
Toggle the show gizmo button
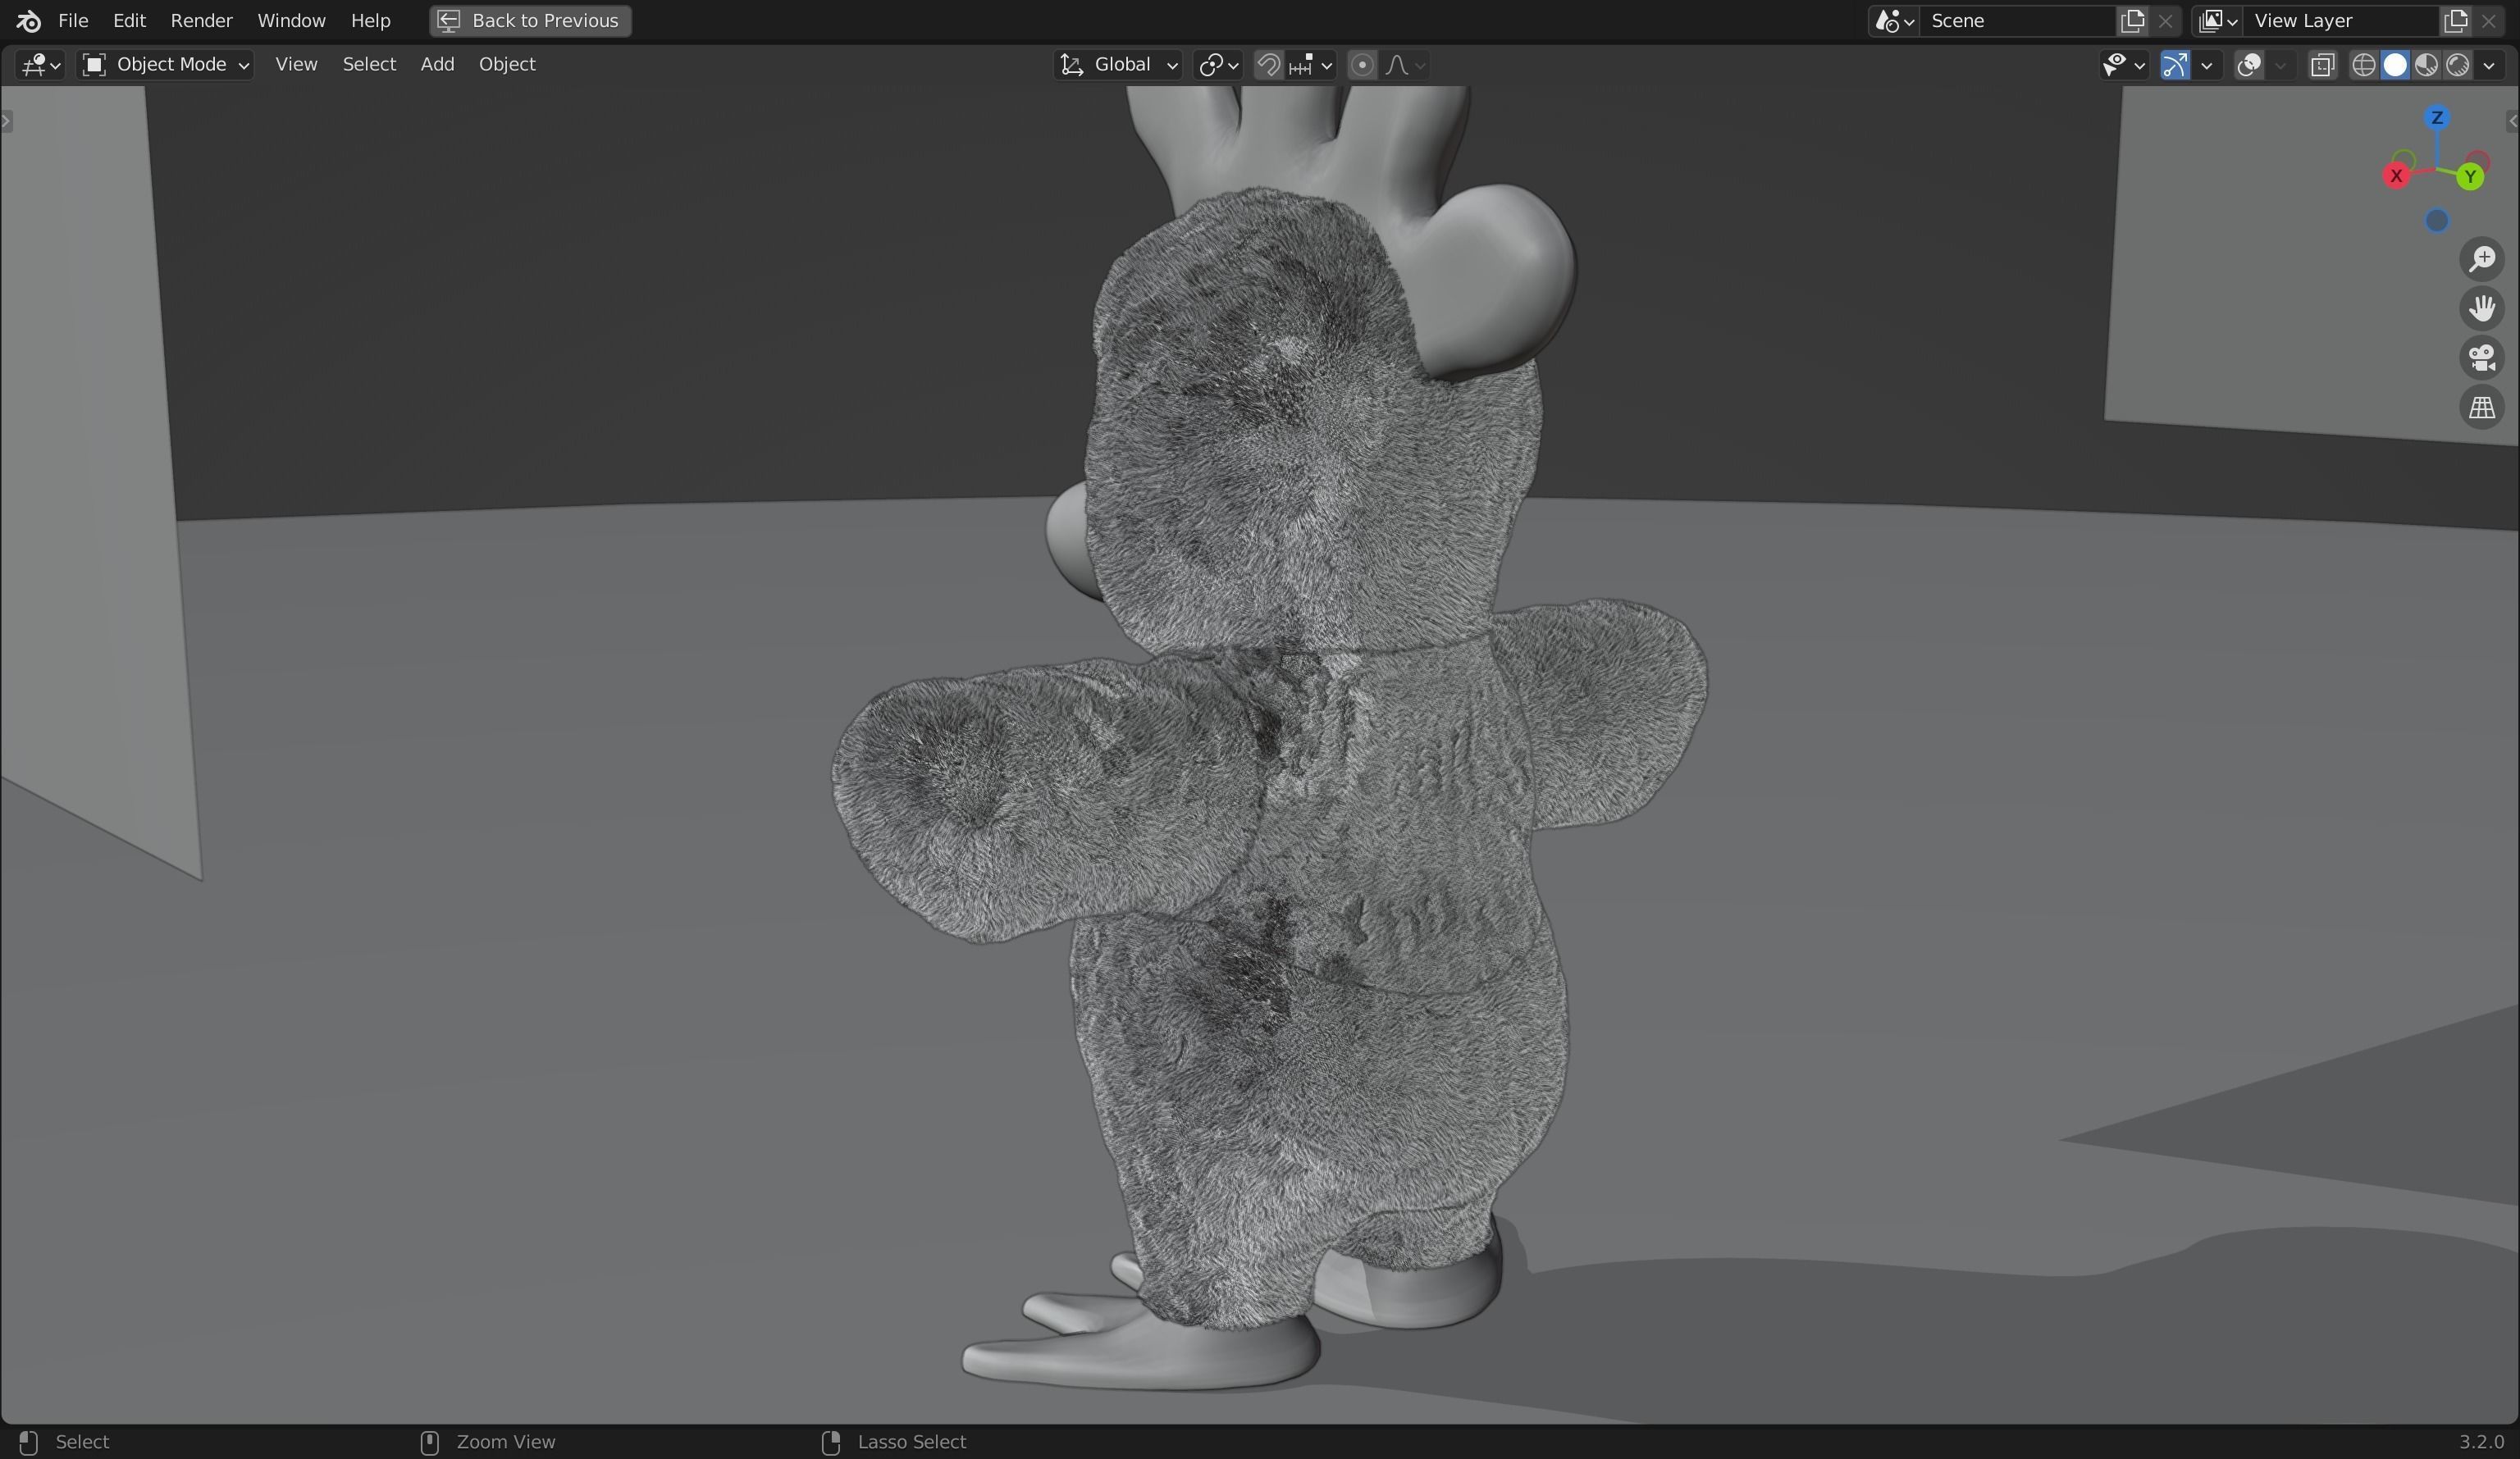[2175, 65]
